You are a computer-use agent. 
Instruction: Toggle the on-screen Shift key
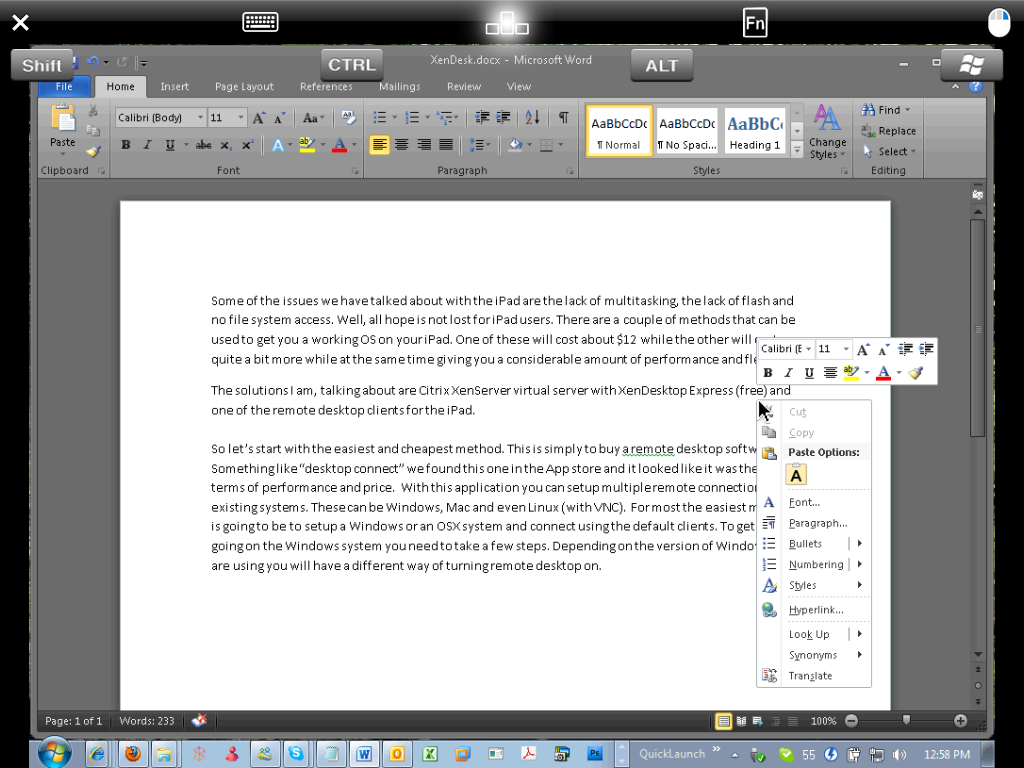point(42,65)
